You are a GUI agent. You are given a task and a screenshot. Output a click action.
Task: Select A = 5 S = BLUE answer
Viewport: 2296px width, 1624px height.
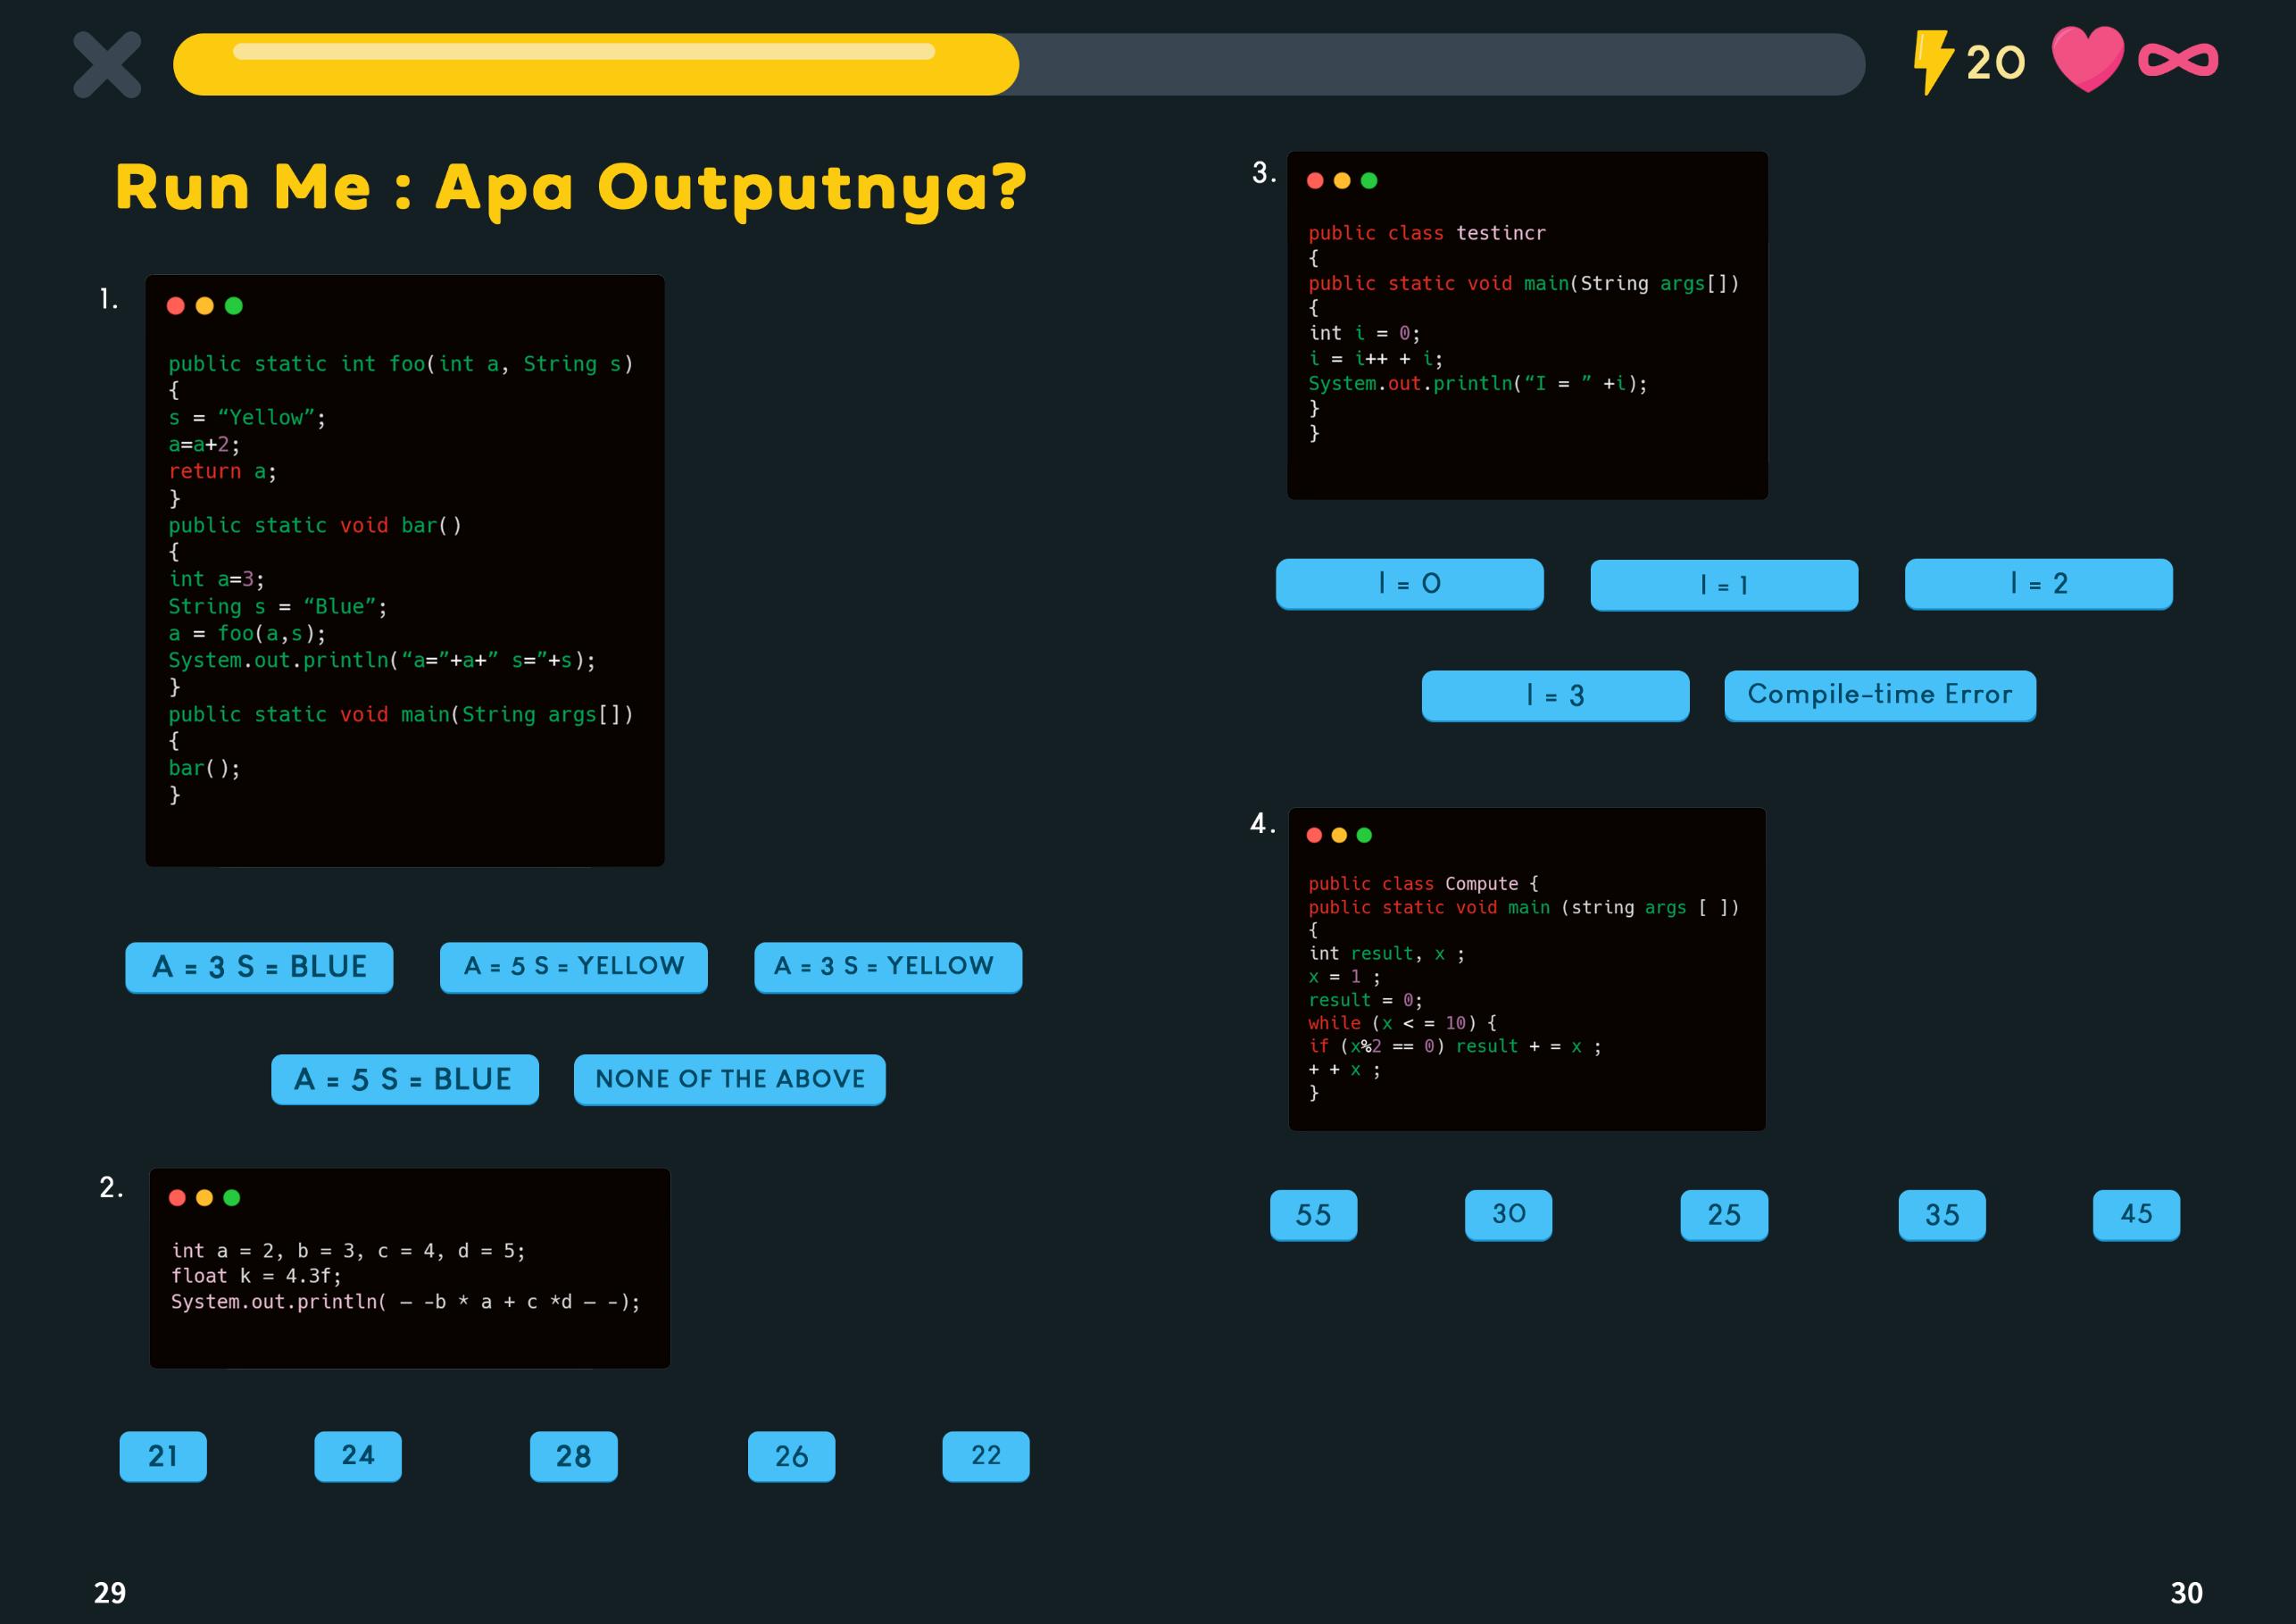coord(404,1079)
